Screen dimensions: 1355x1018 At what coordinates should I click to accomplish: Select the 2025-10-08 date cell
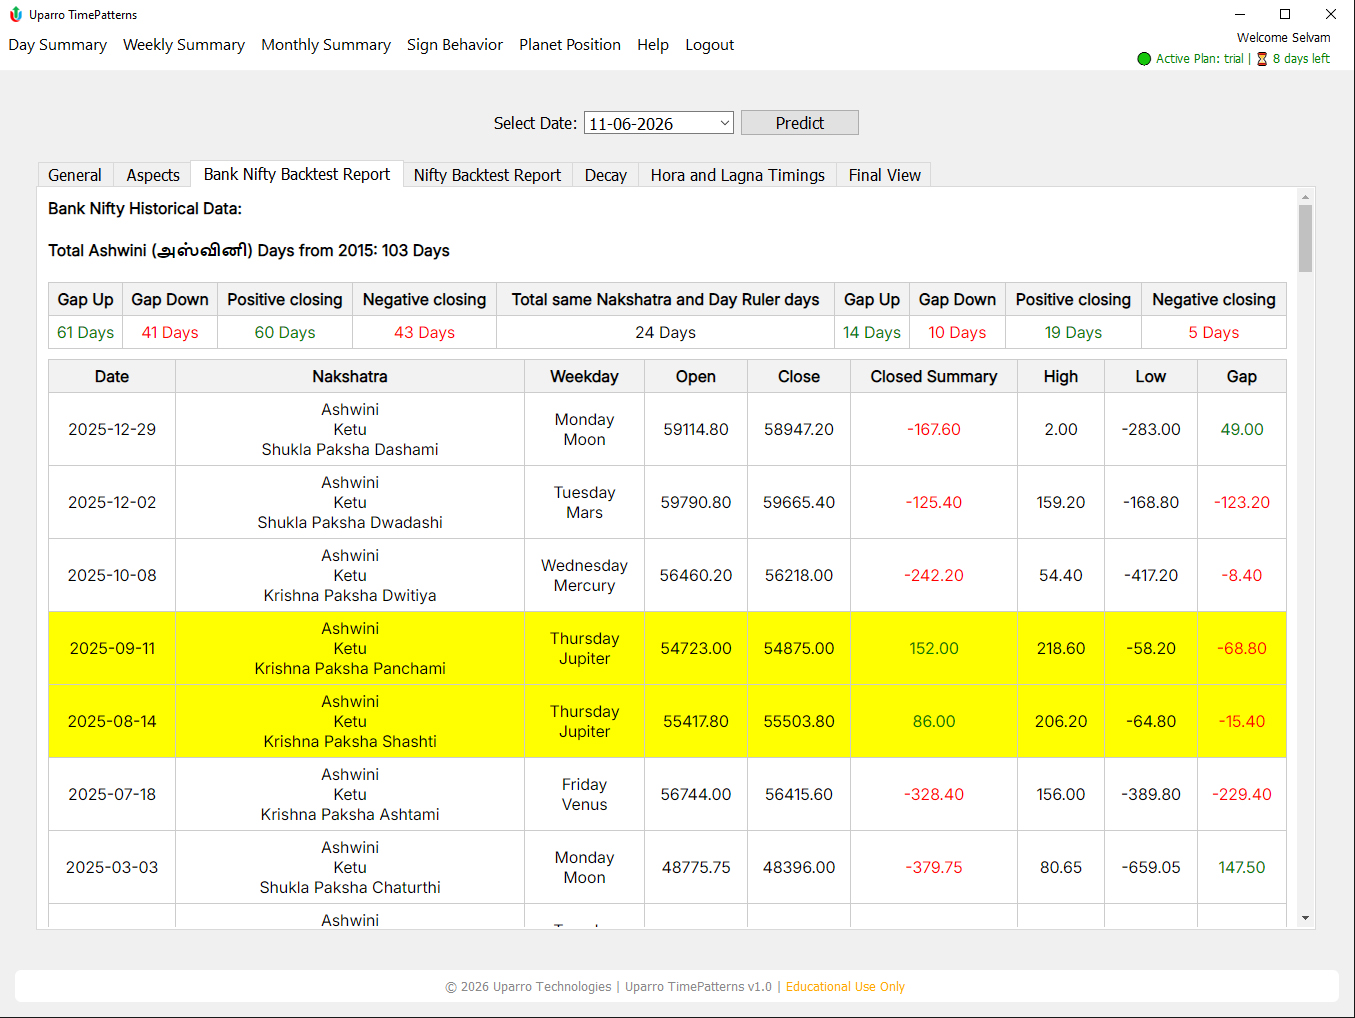tap(112, 575)
